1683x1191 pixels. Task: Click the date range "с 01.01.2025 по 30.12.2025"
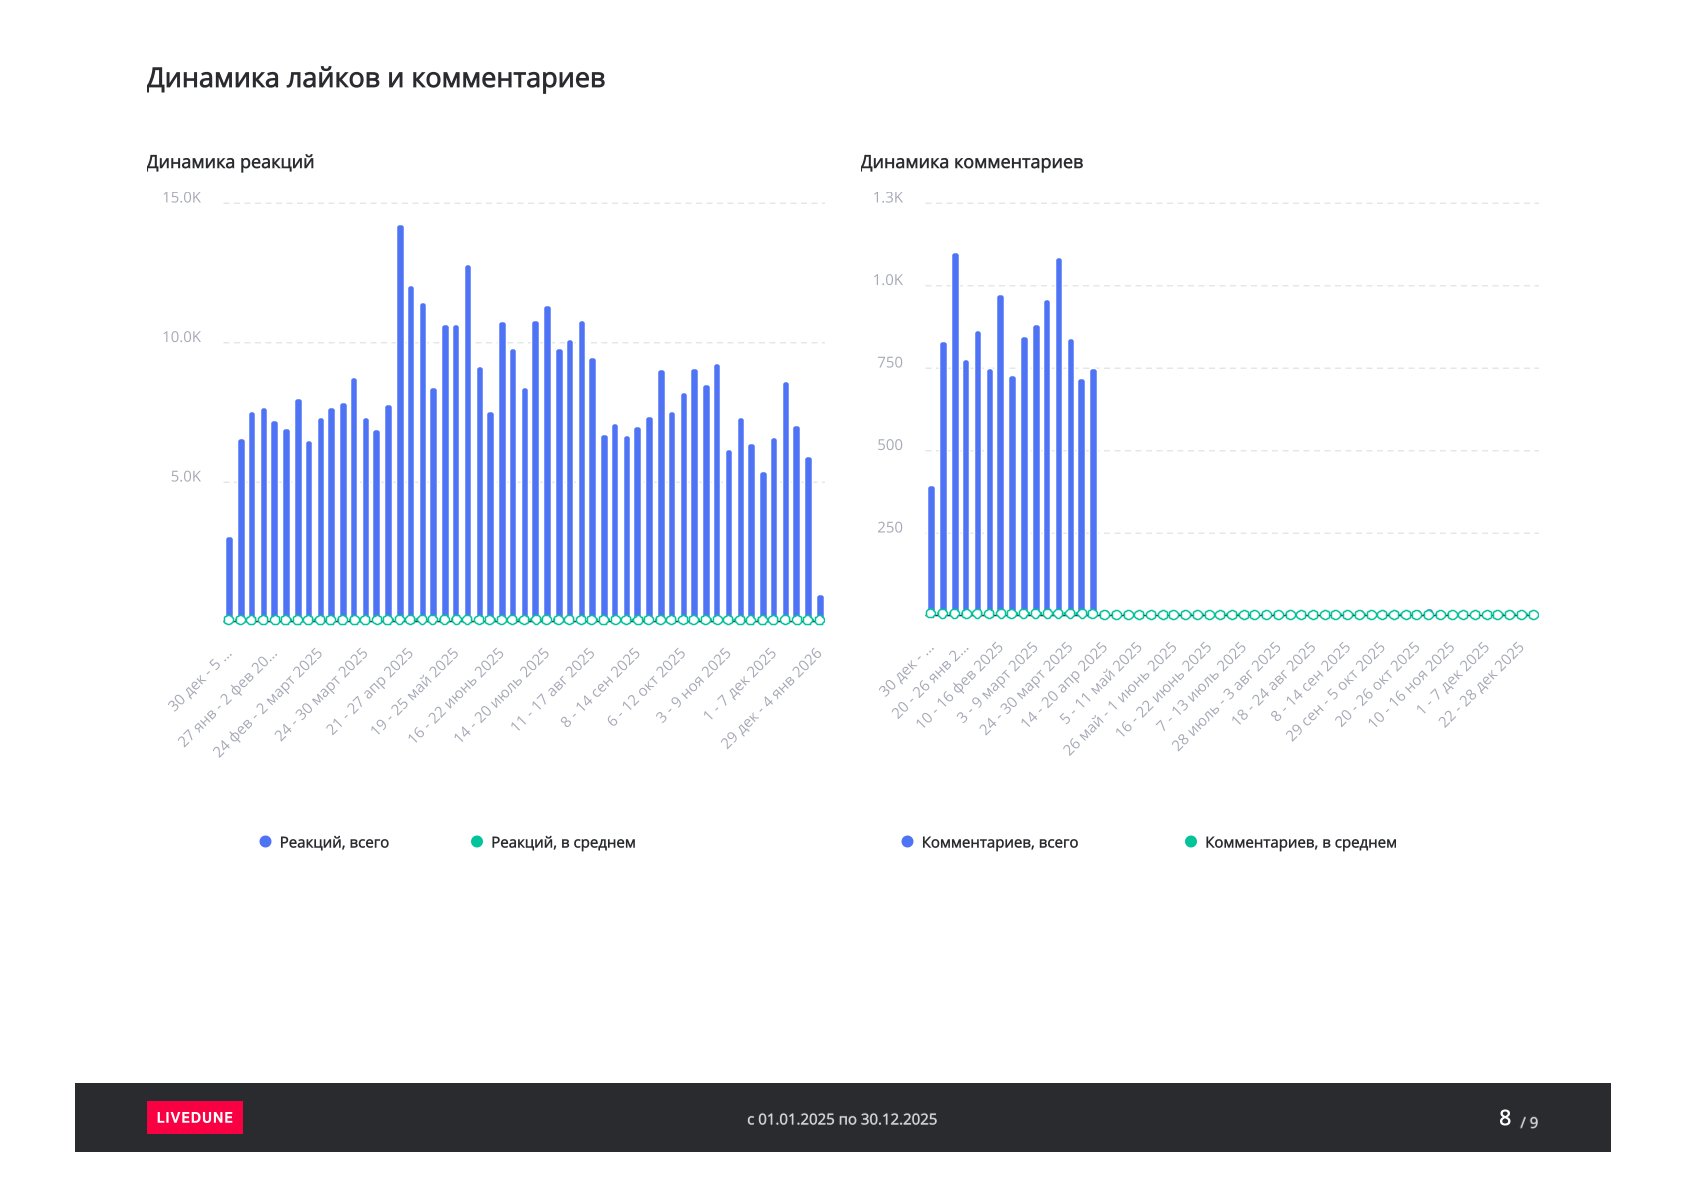click(842, 1119)
